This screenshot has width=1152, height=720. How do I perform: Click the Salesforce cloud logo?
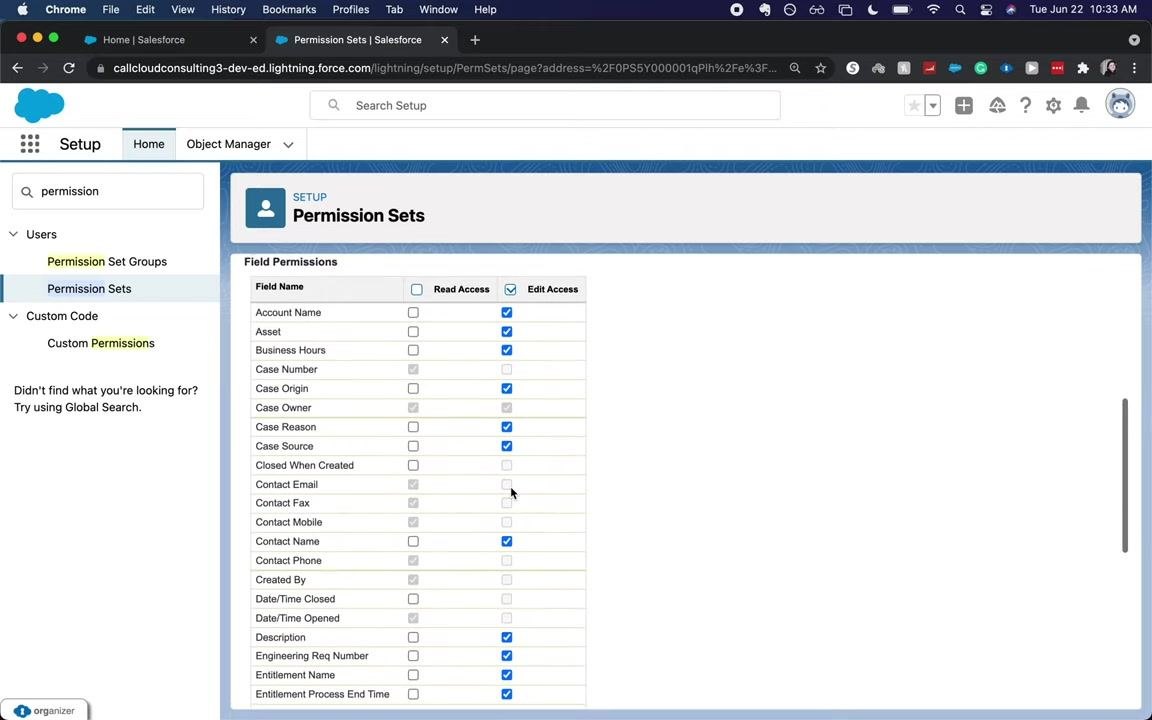[39, 105]
